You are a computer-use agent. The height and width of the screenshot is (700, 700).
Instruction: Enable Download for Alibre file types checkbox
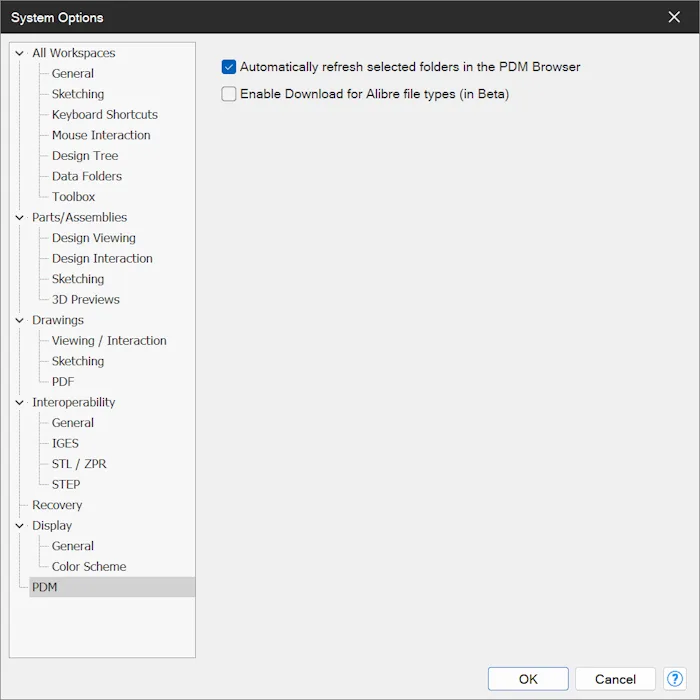pyautogui.click(x=229, y=94)
